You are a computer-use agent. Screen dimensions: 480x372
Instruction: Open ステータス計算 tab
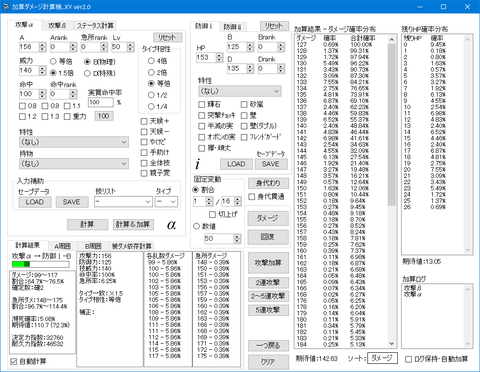coord(95,25)
